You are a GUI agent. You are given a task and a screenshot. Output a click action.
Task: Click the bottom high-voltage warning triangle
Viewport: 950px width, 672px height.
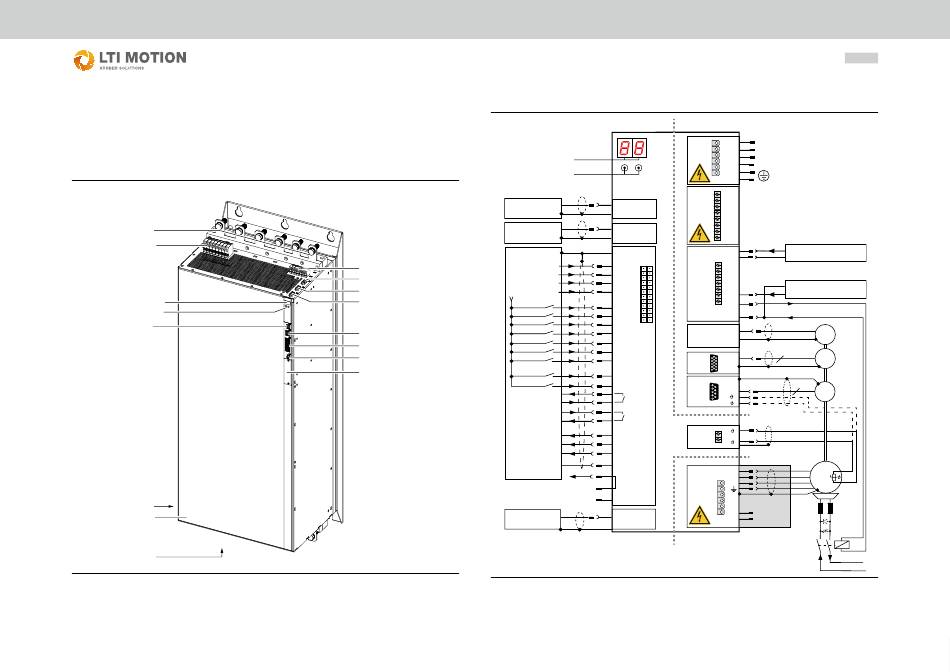(x=700, y=515)
